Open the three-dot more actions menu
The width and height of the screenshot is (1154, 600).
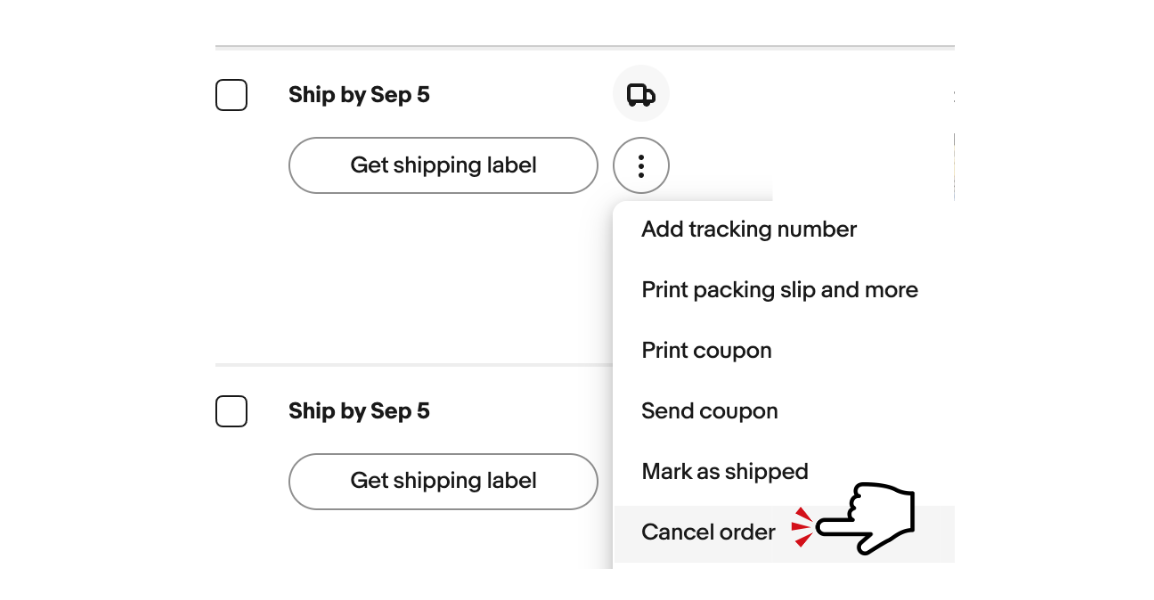[x=641, y=165]
